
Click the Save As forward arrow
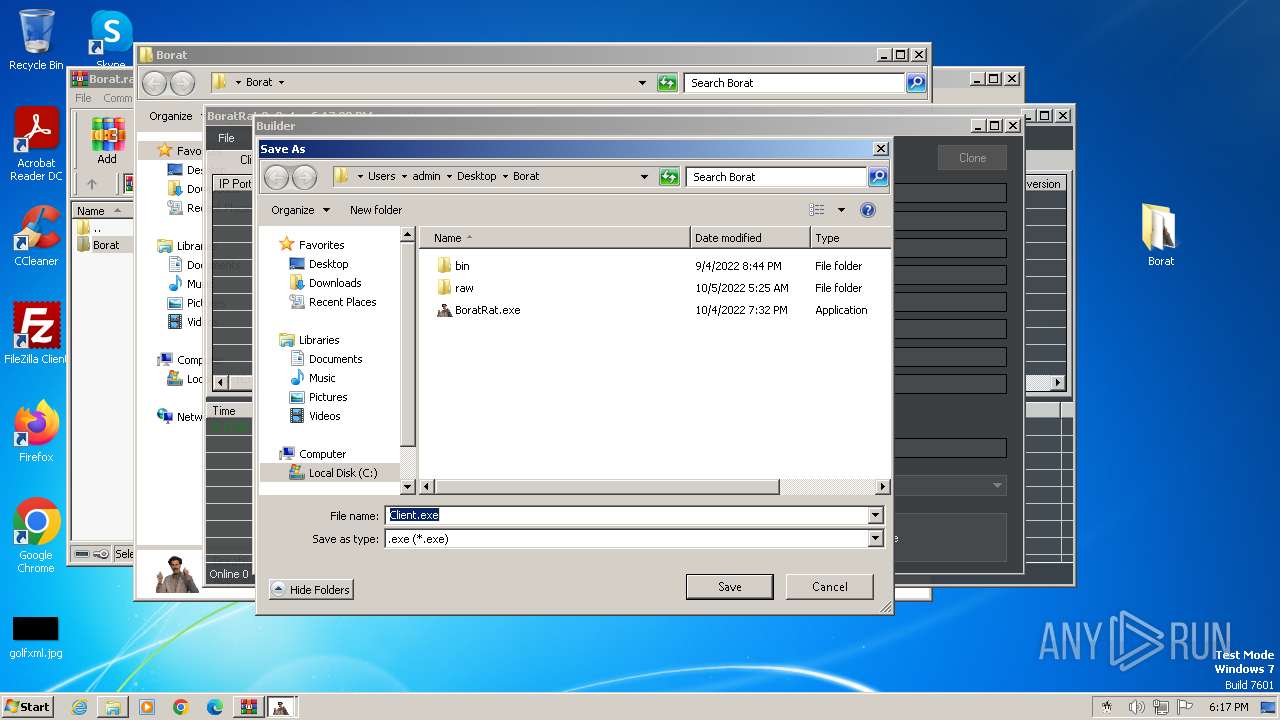pos(304,177)
